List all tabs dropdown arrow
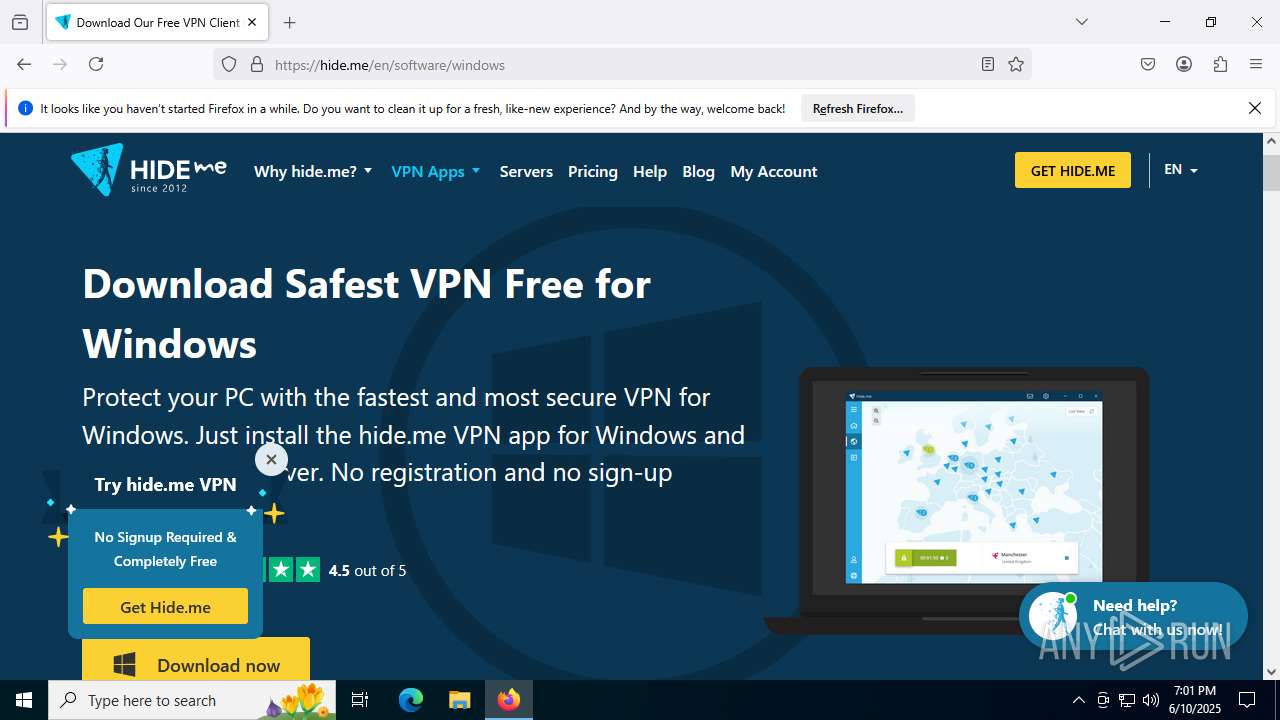1280x720 pixels. pyautogui.click(x=1081, y=22)
